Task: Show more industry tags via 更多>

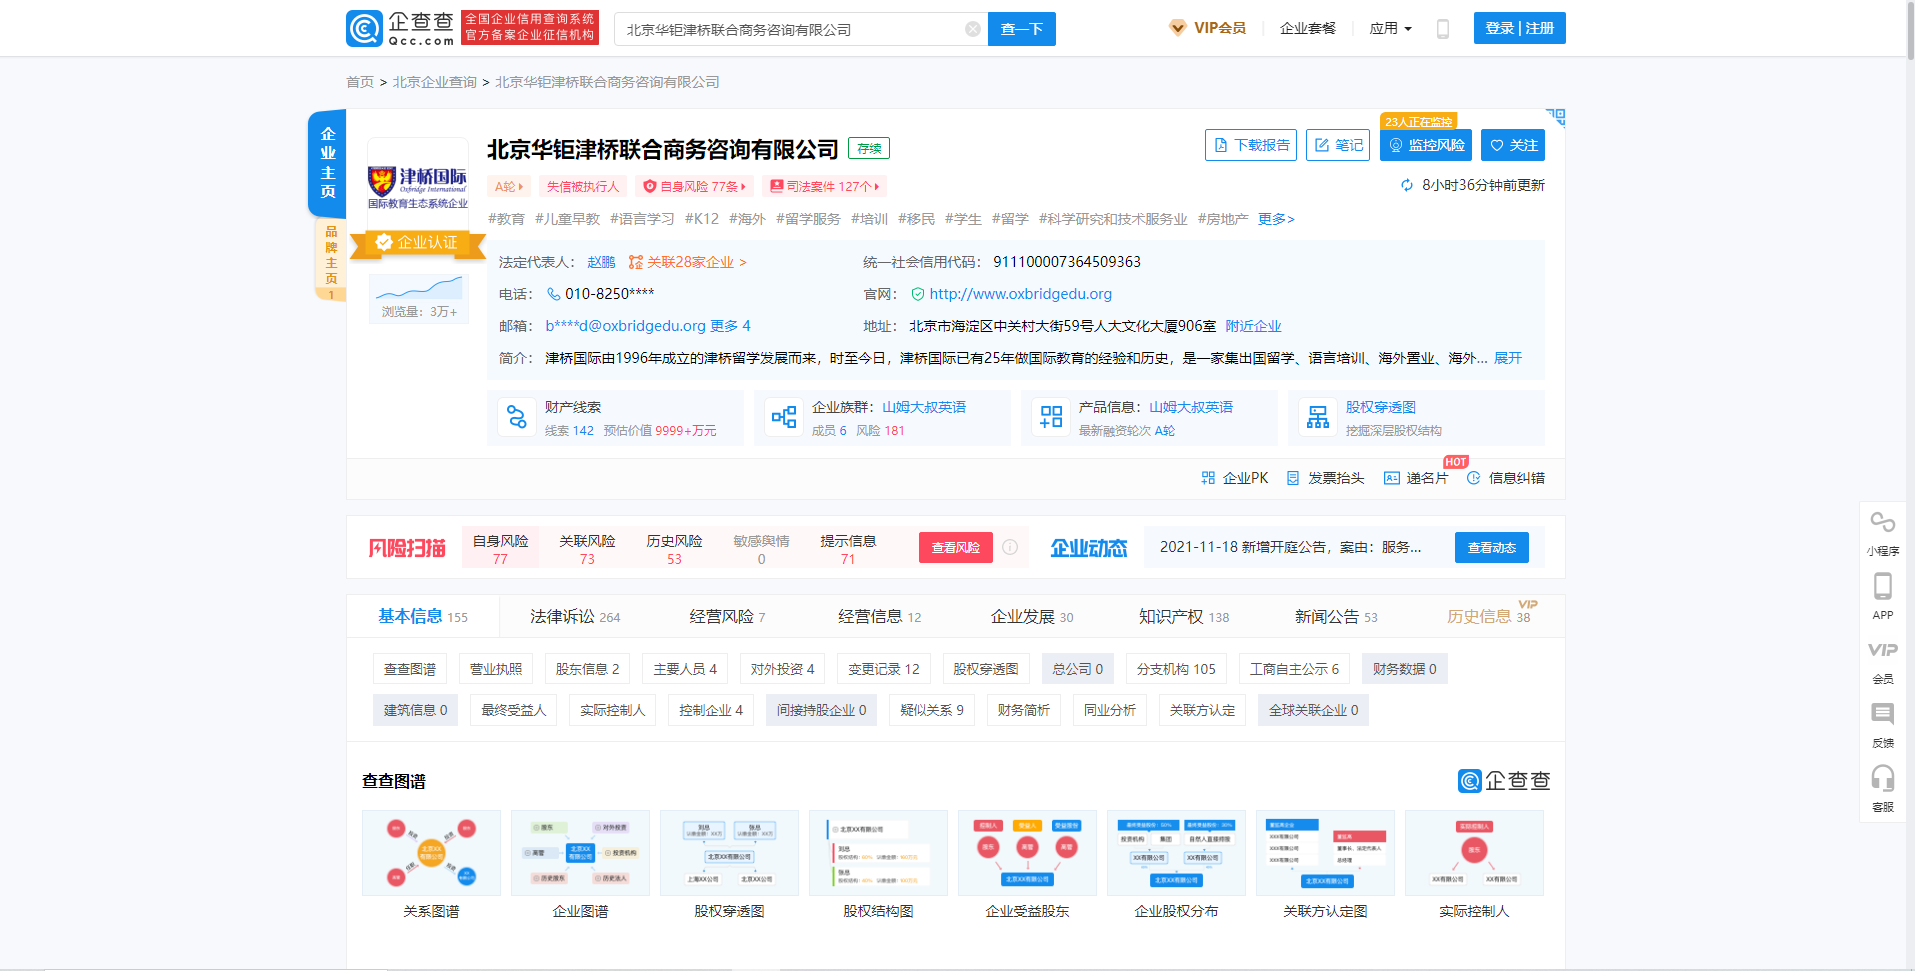Action: (1276, 219)
